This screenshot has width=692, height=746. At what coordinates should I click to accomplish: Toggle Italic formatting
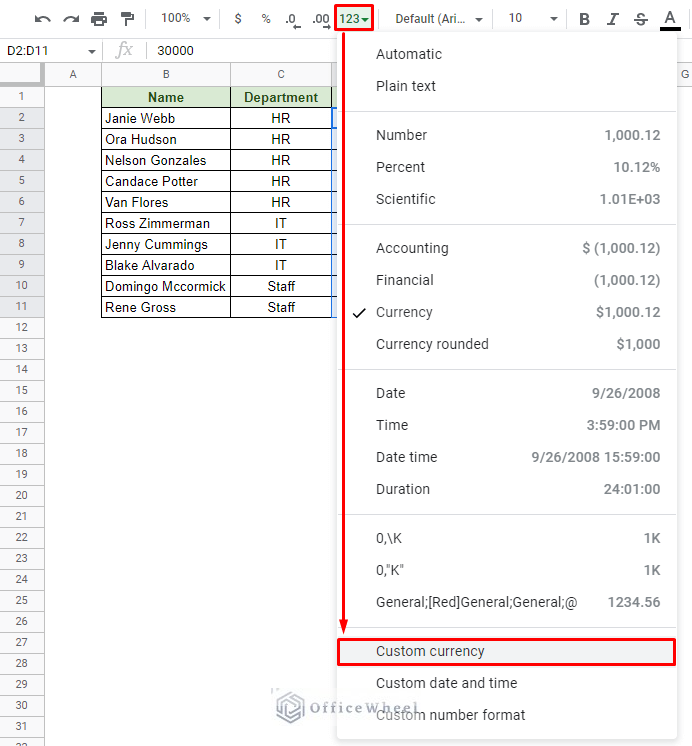point(613,19)
